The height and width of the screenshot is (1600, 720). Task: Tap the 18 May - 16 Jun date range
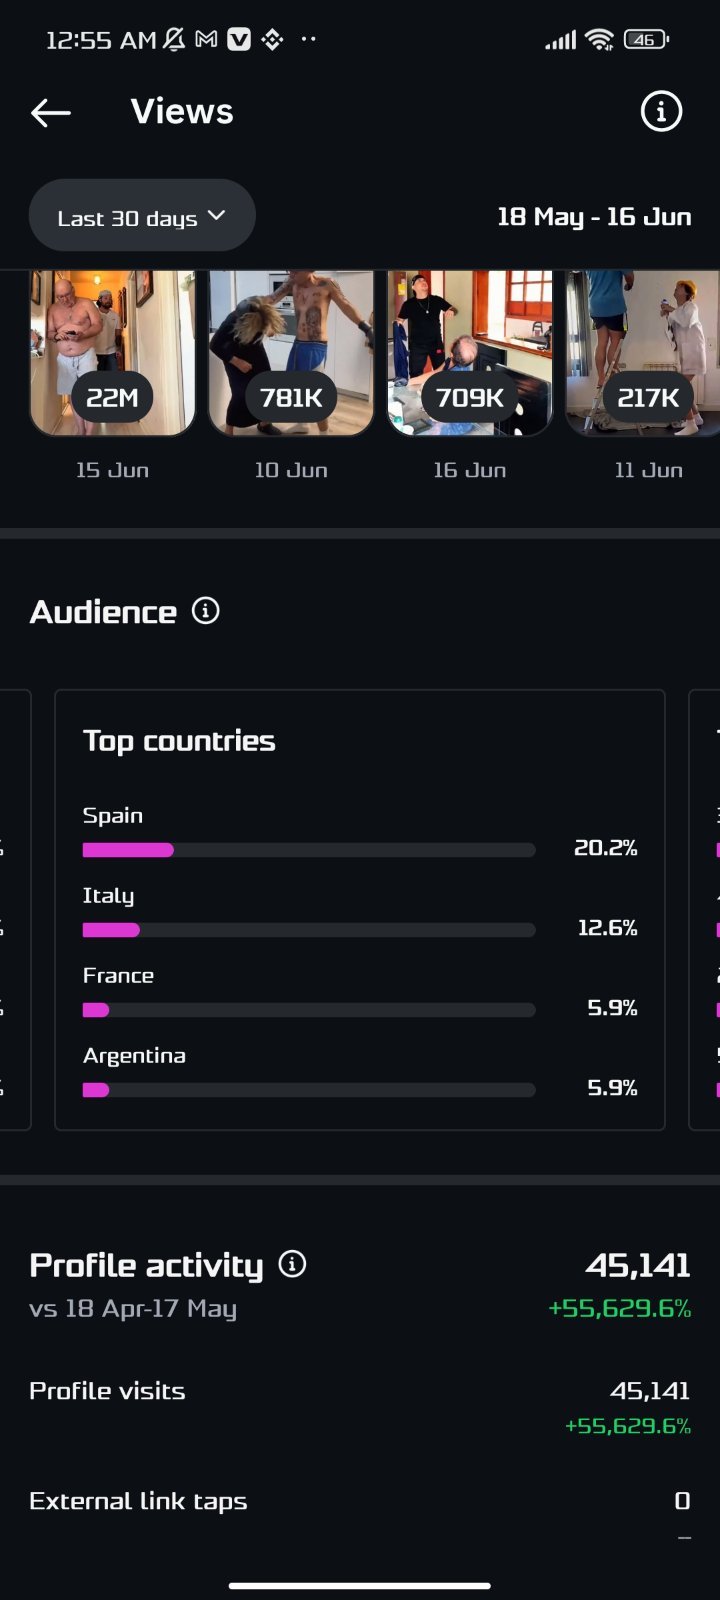(594, 217)
